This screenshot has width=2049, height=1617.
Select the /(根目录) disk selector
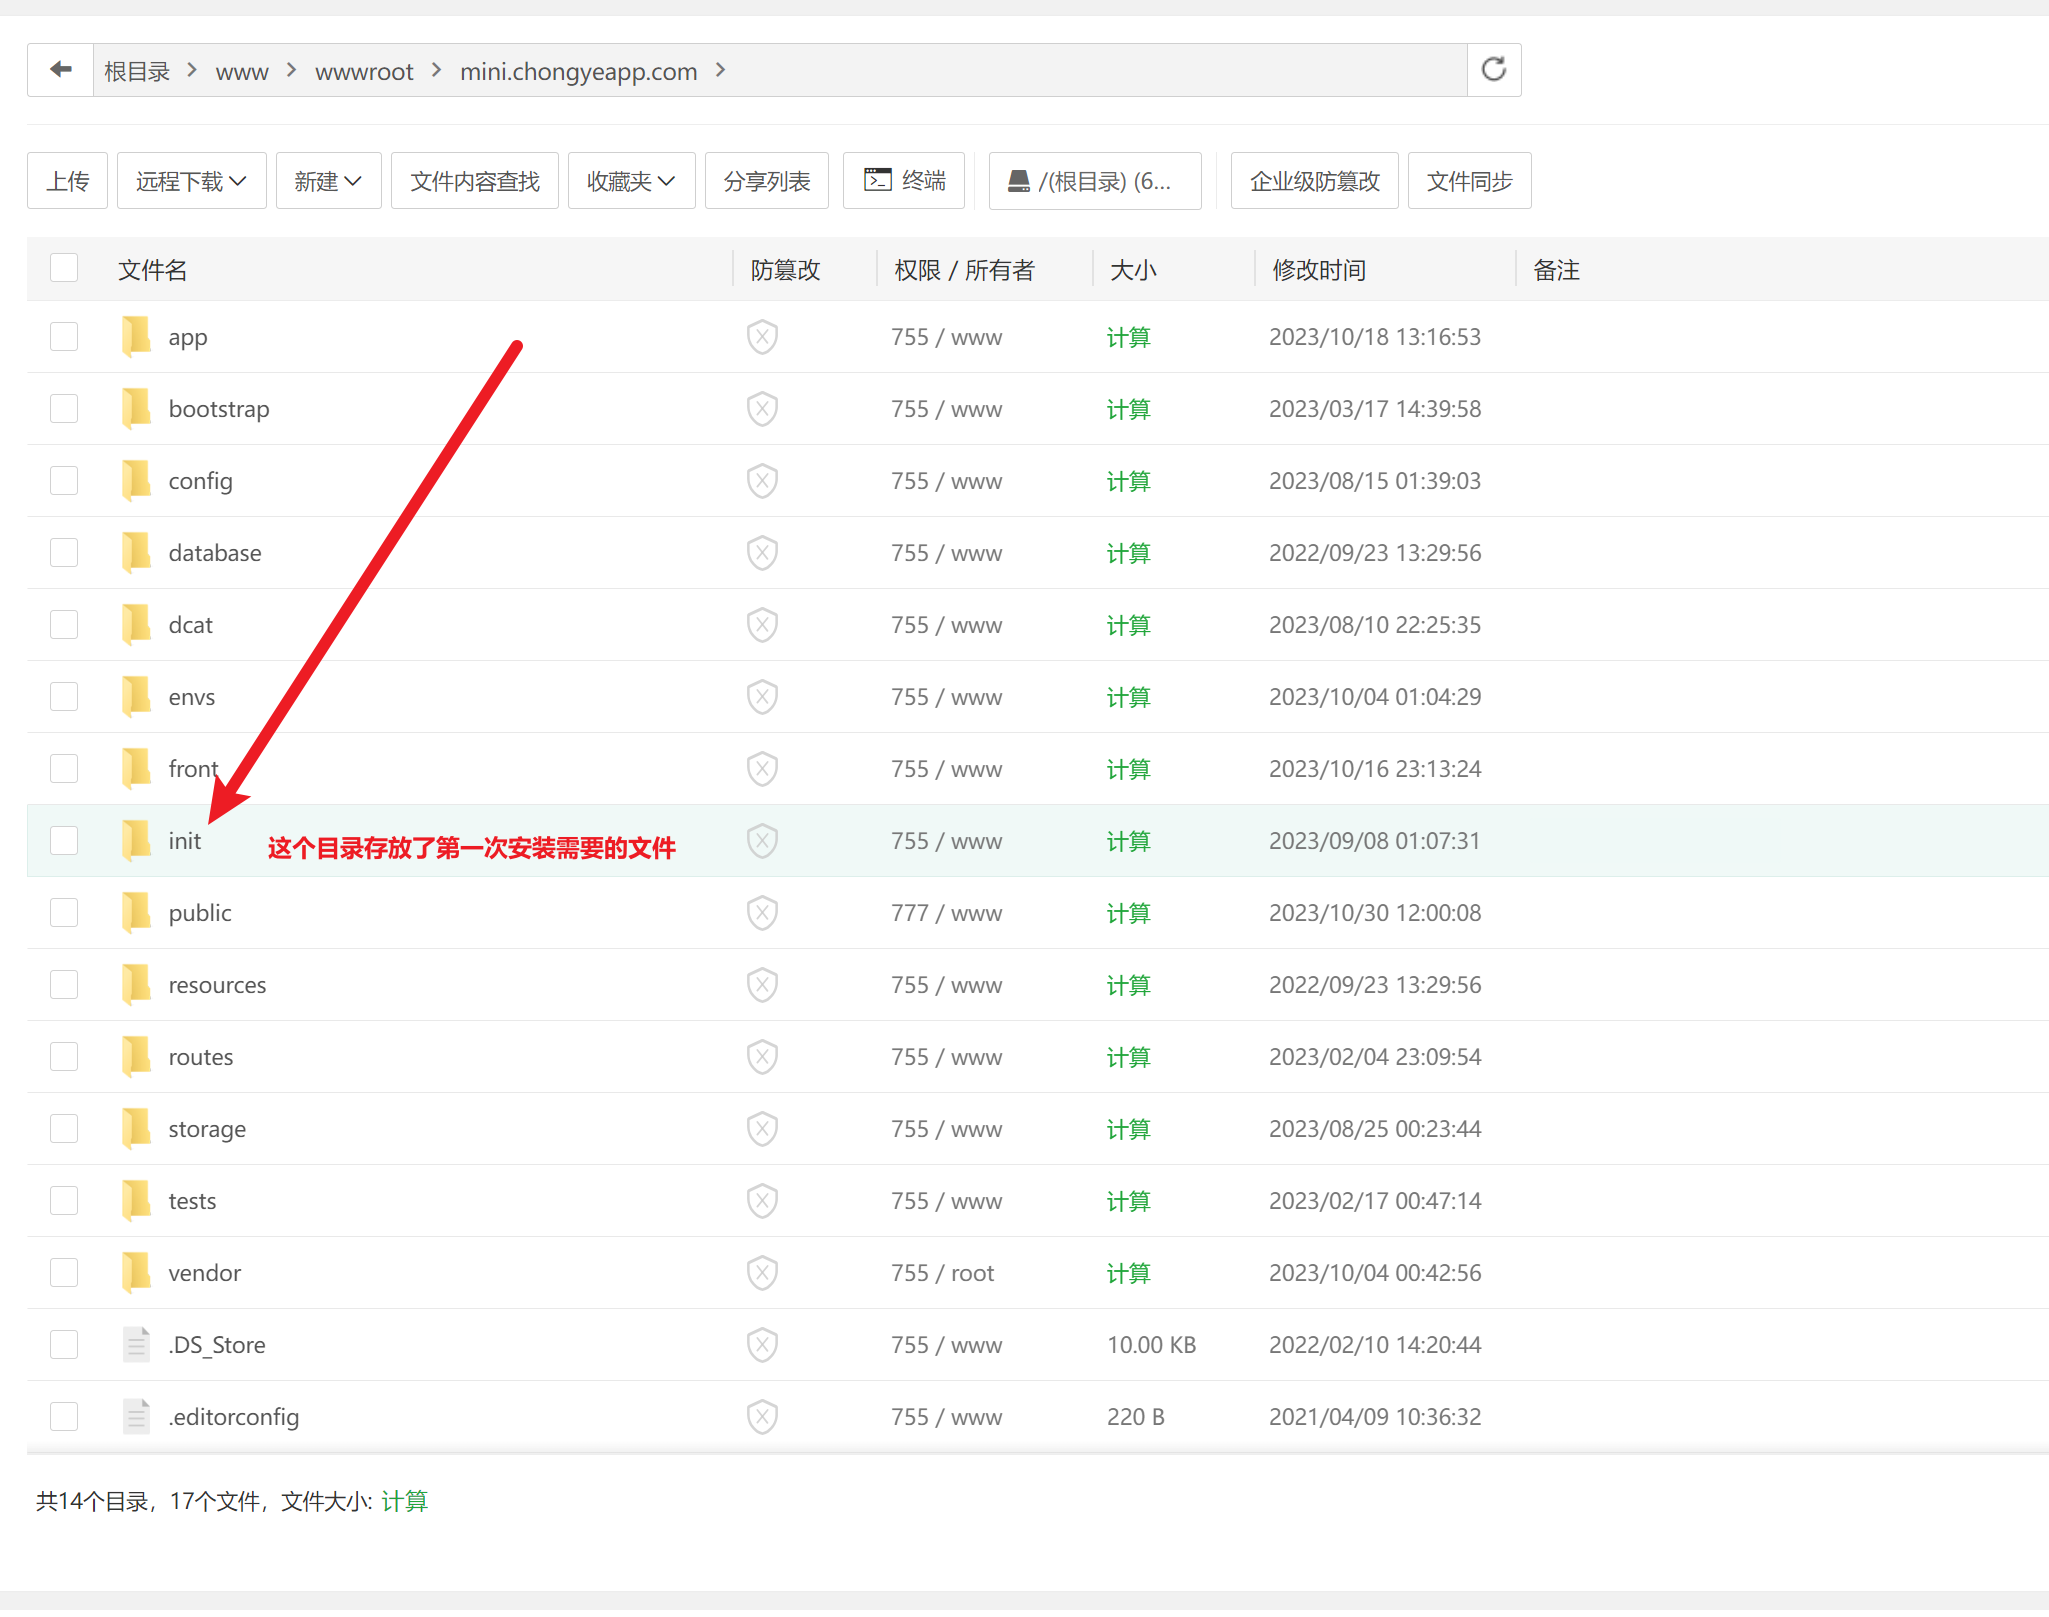[1094, 180]
